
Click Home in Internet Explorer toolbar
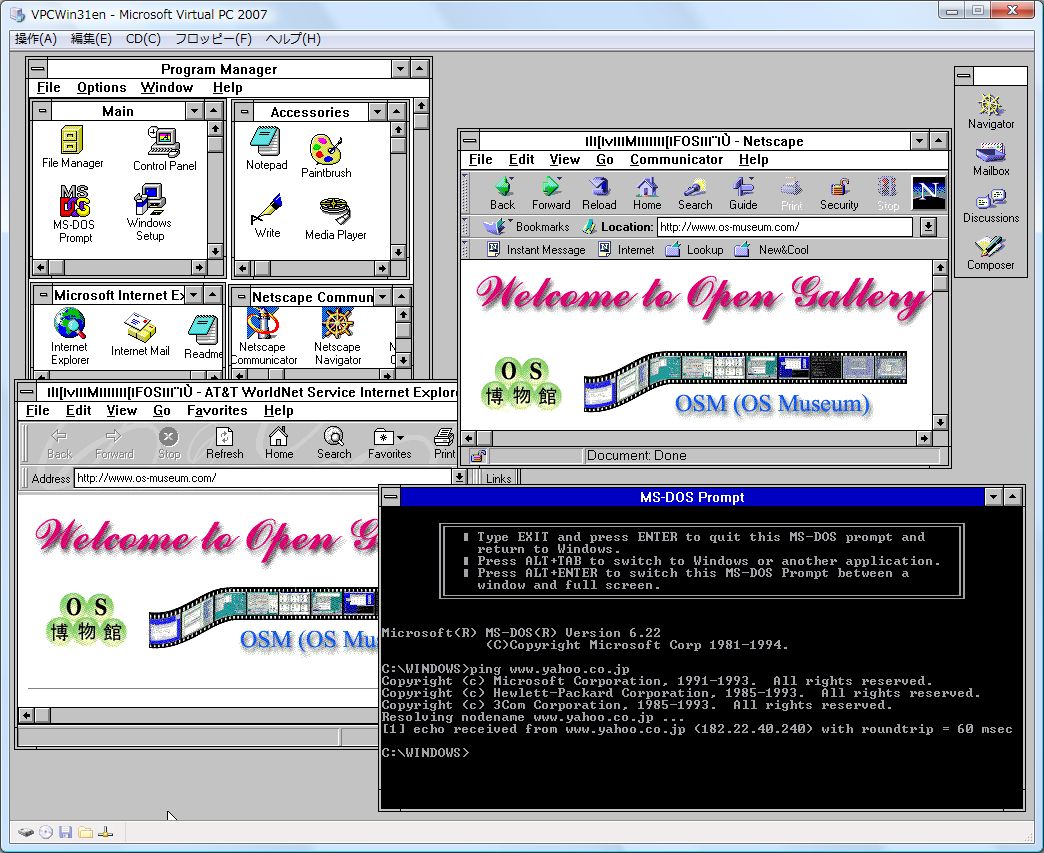[278, 443]
